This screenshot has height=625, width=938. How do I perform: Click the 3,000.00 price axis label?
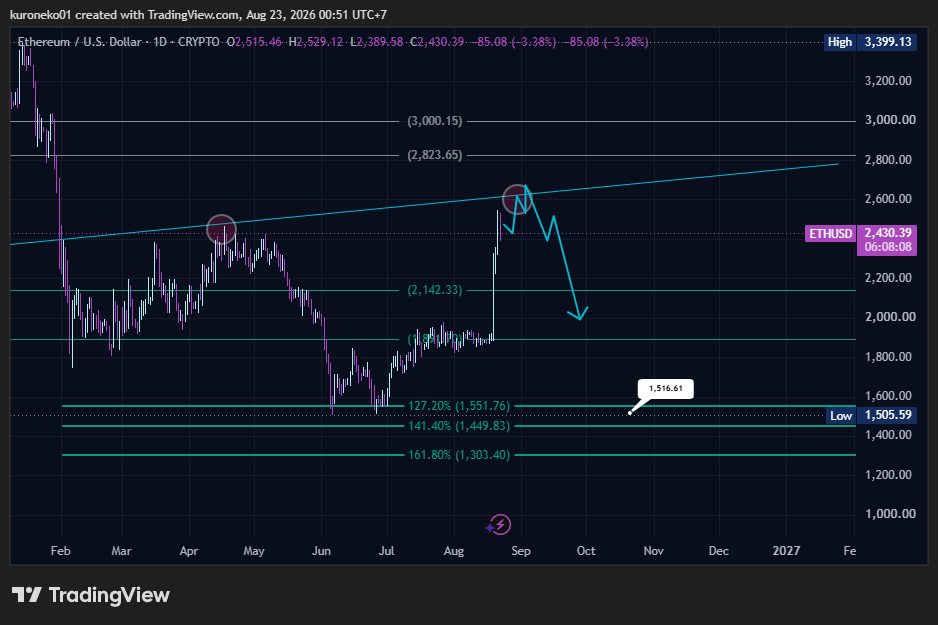pos(890,120)
